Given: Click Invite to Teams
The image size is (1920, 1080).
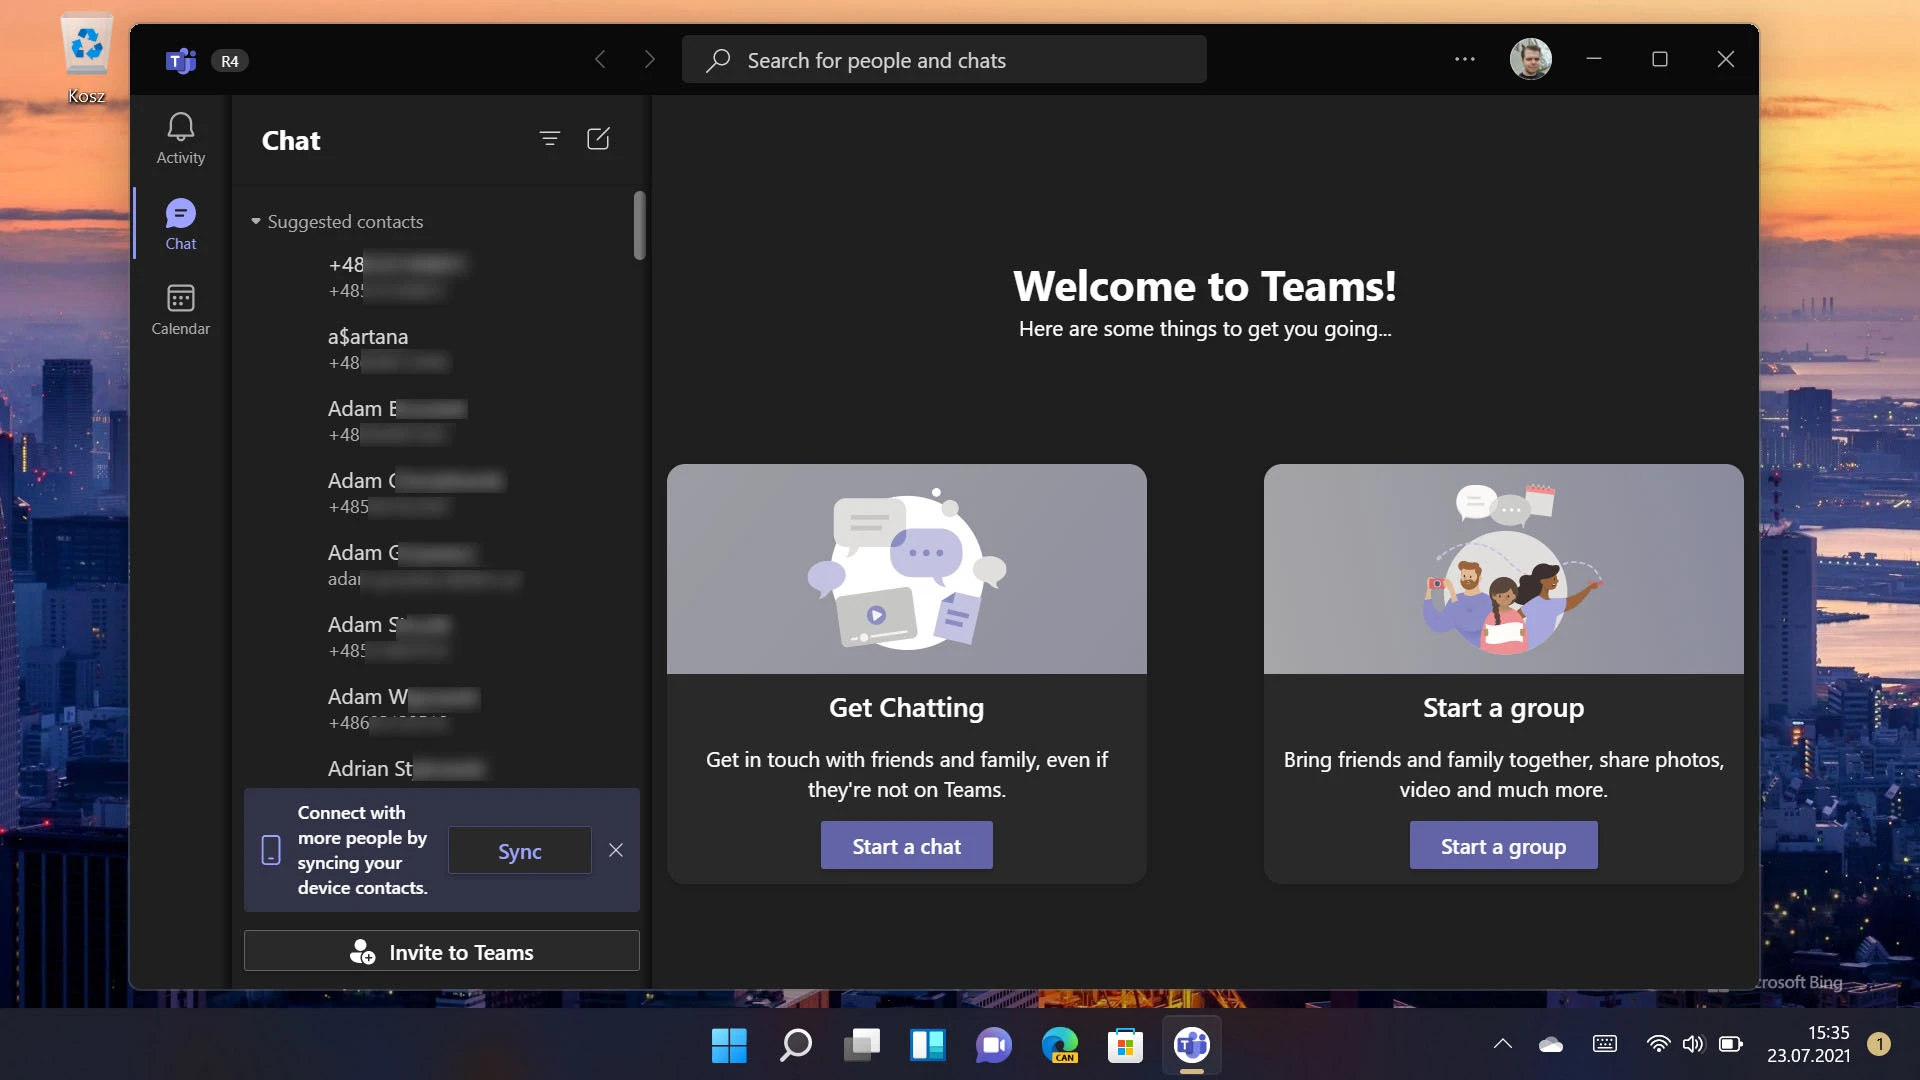Looking at the screenshot, I should 442,952.
